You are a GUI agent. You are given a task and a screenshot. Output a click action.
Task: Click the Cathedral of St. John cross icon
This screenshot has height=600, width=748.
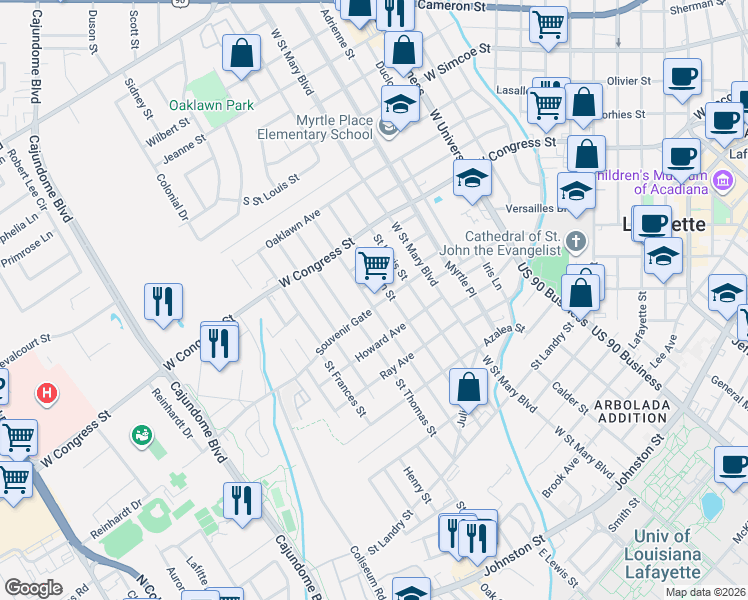[576, 241]
